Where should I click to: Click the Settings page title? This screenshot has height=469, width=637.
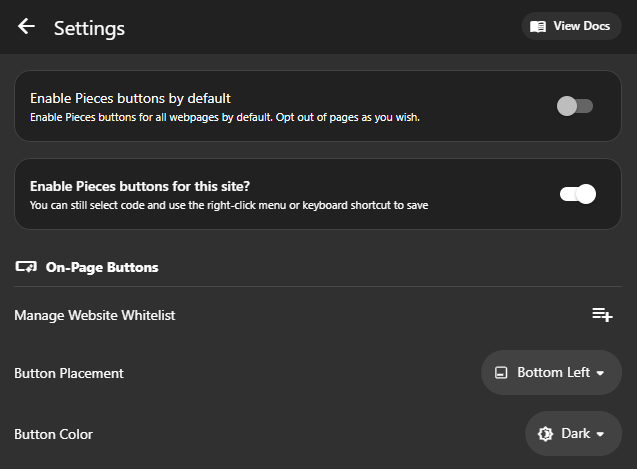(x=89, y=28)
